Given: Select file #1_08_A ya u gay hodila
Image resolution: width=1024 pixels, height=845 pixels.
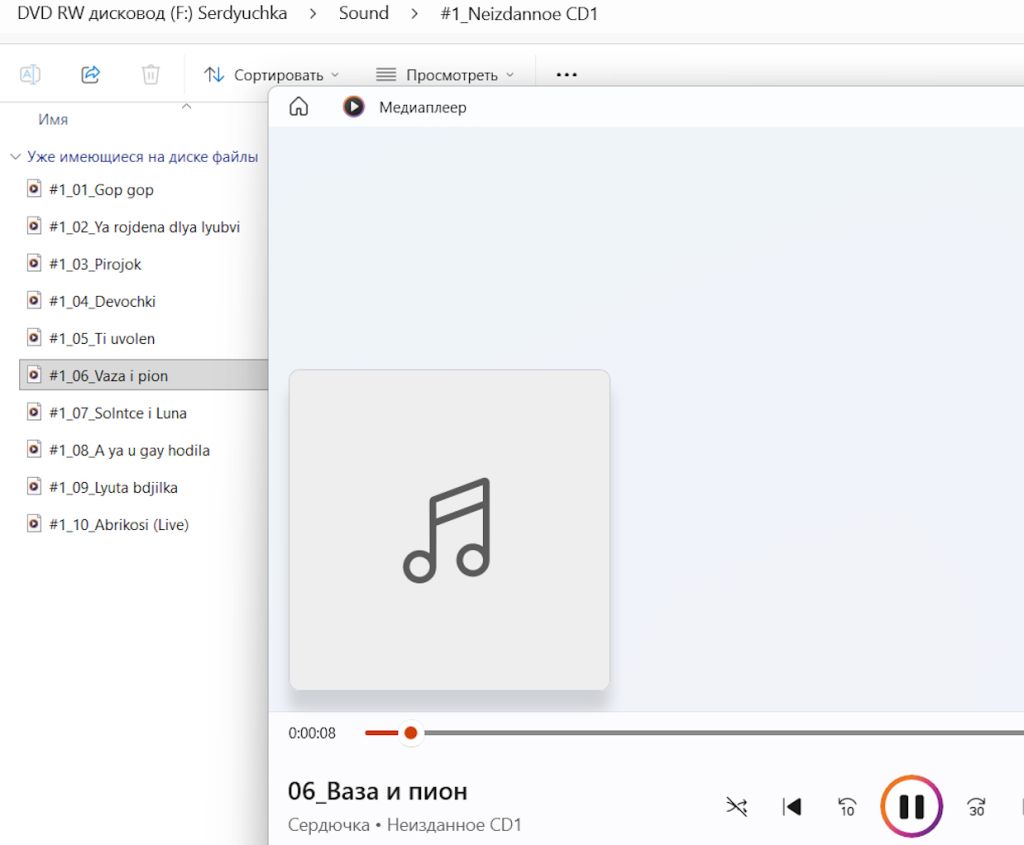Looking at the screenshot, I should click(129, 451).
